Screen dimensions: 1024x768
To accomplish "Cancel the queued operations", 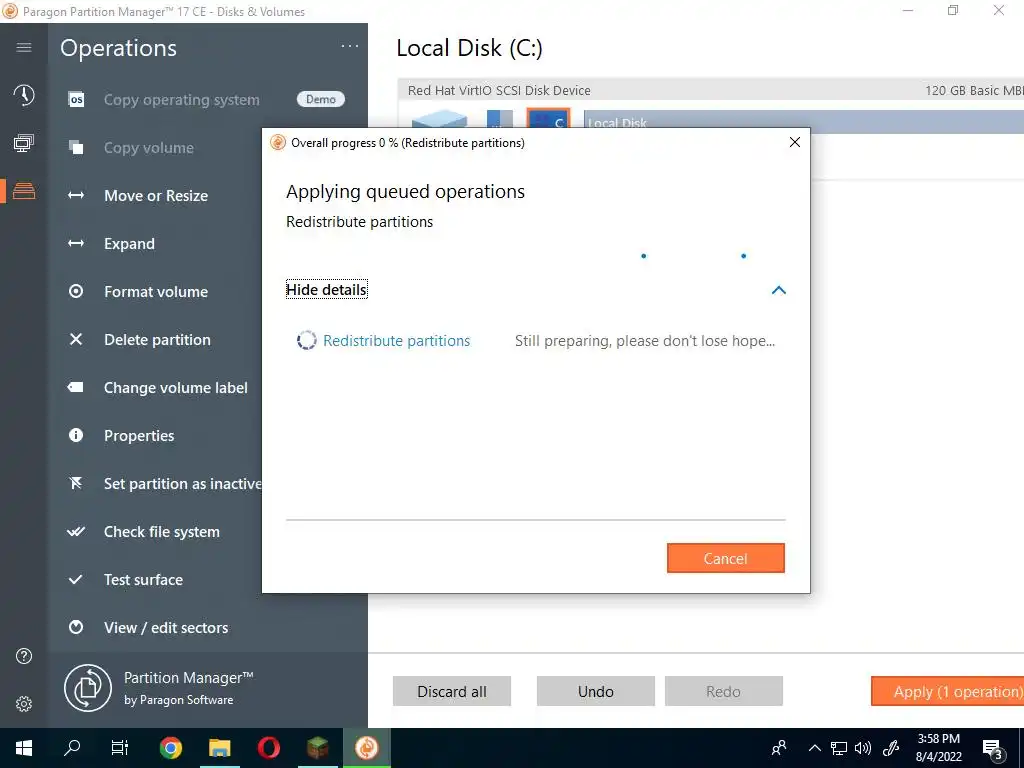I will (726, 558).
